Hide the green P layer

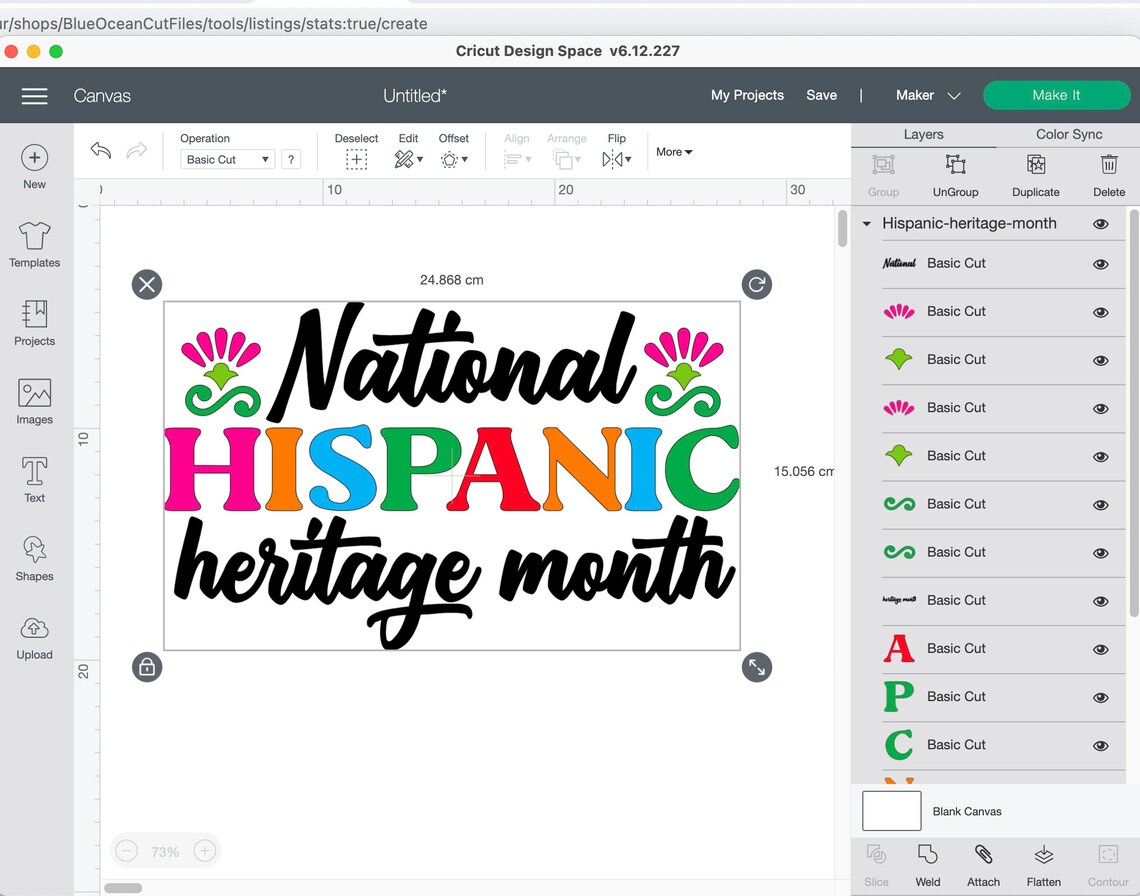click(x=1100, y=697)
